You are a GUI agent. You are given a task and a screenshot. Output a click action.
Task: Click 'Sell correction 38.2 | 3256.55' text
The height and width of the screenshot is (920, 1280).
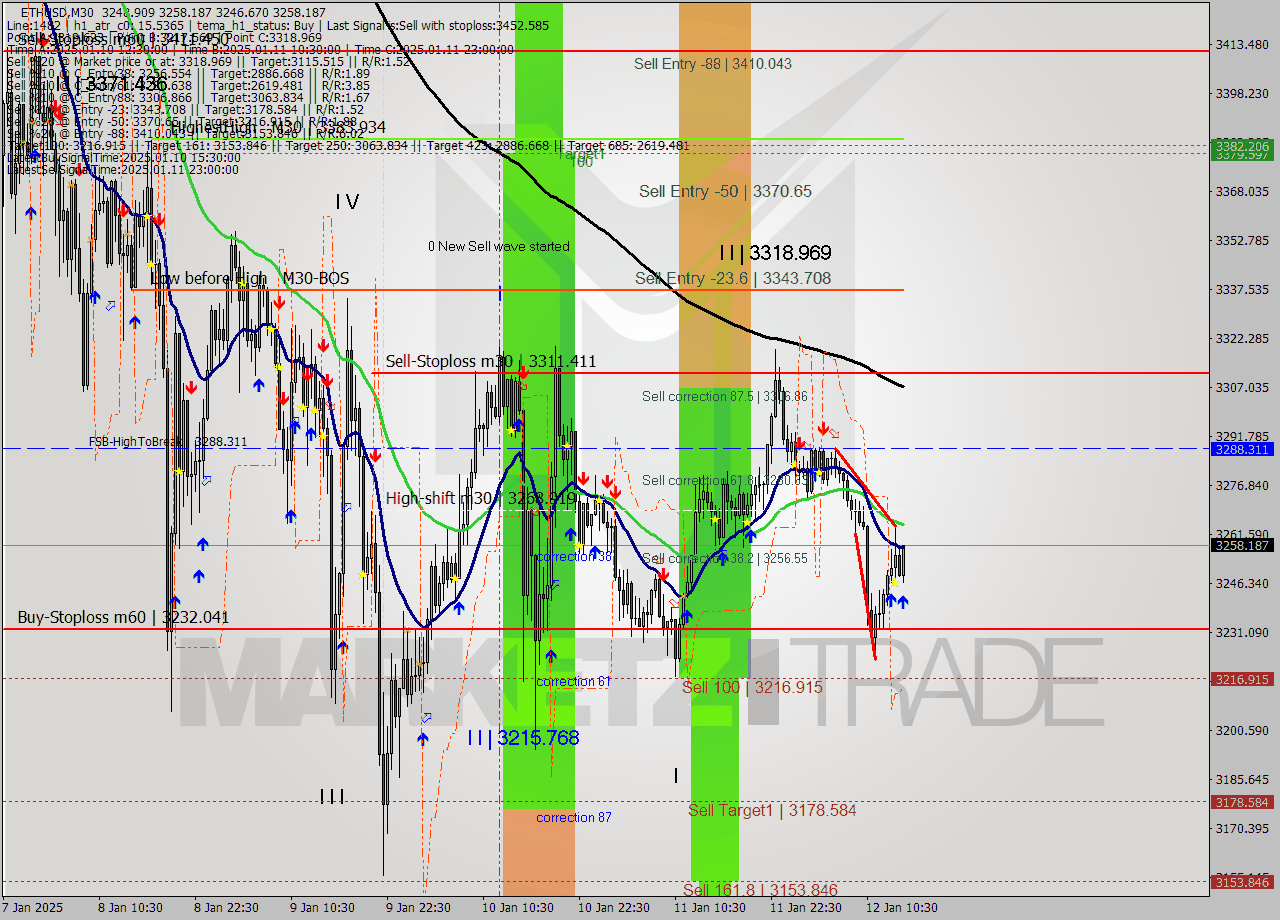coord(724,559)
